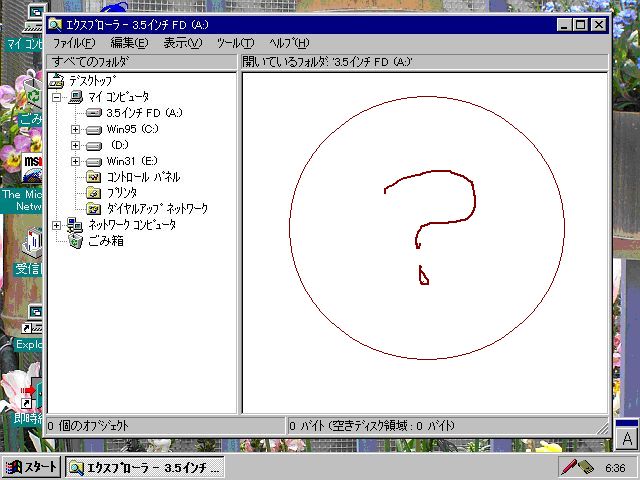The image size is (640, 480).
Task: Click the Explorer title bar system icon
Action: (56, 25)
